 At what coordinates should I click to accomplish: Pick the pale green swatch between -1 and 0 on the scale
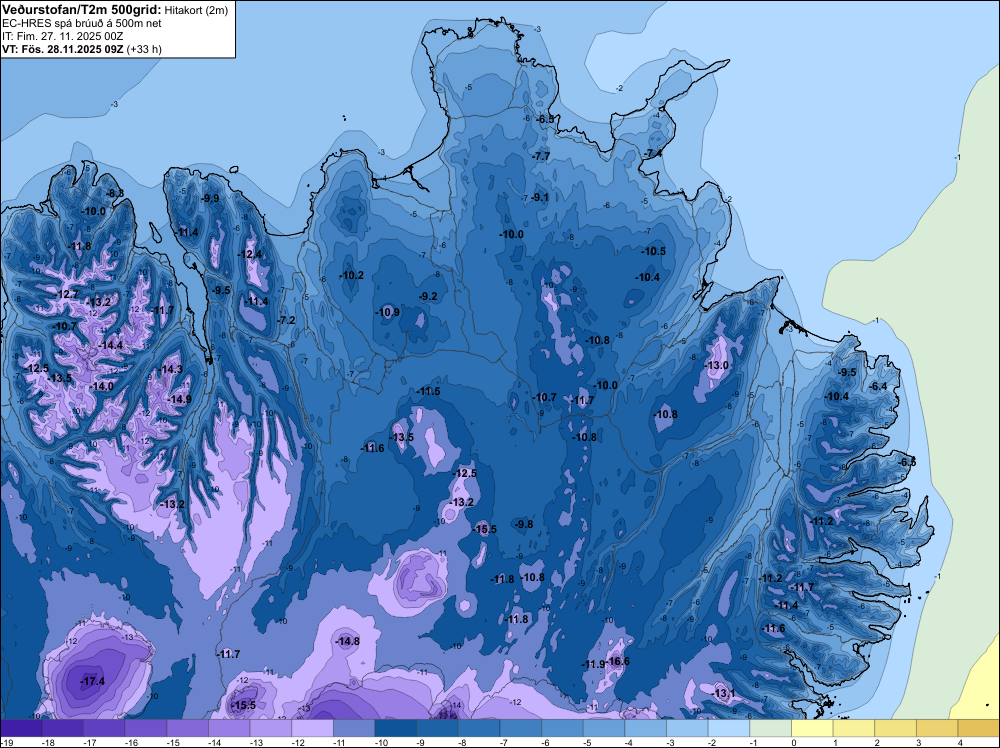coord(770,728)
